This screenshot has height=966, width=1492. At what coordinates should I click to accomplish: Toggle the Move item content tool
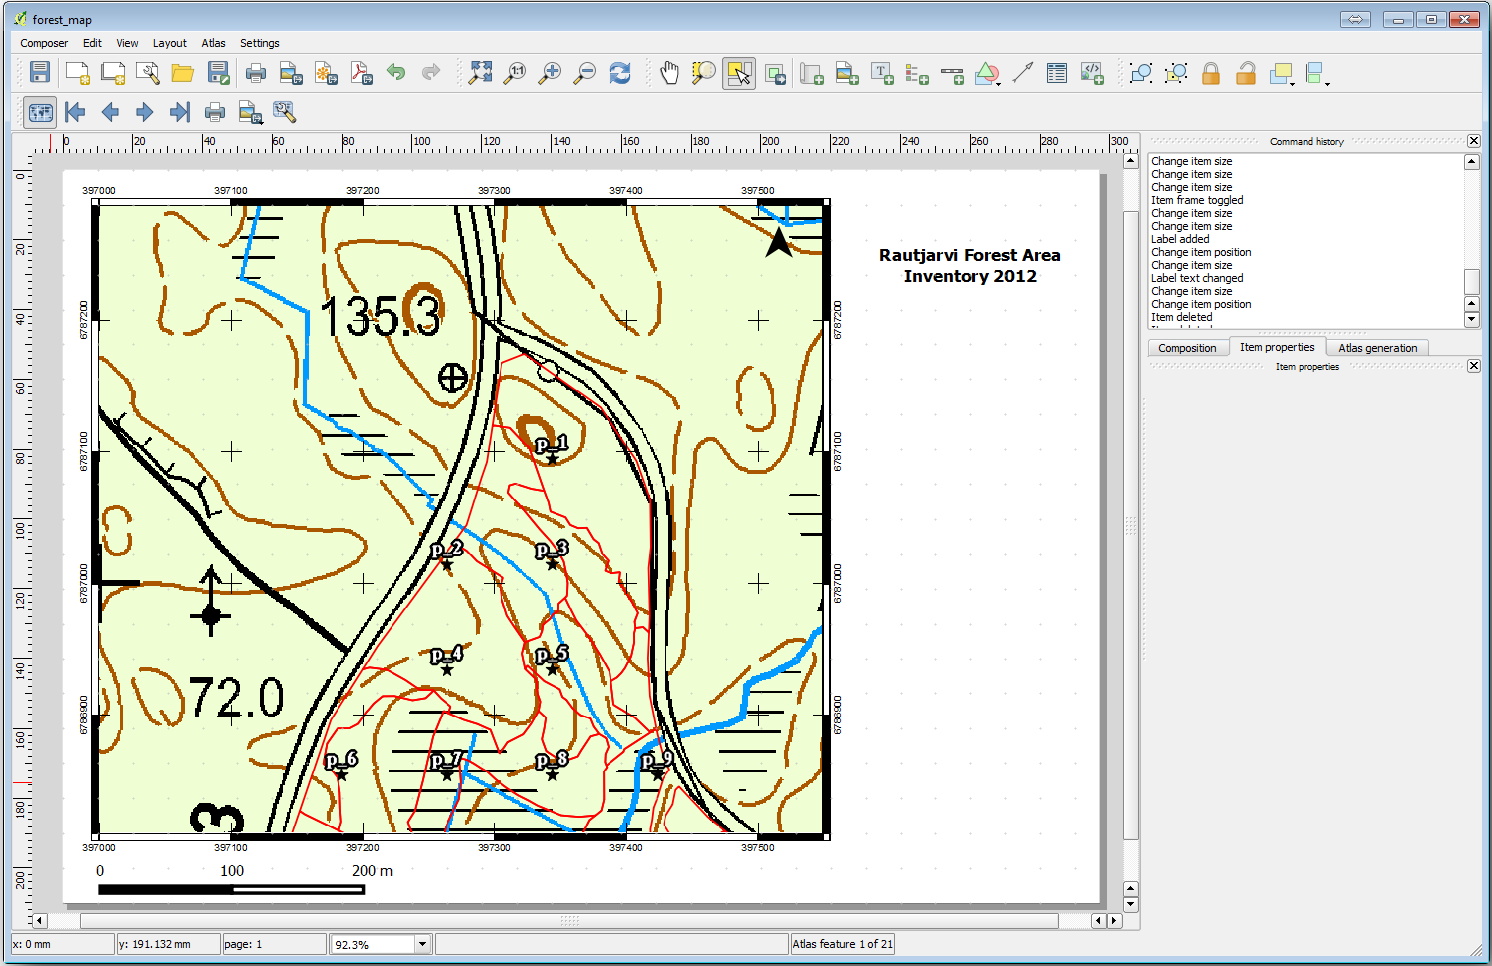coord(775,72)
